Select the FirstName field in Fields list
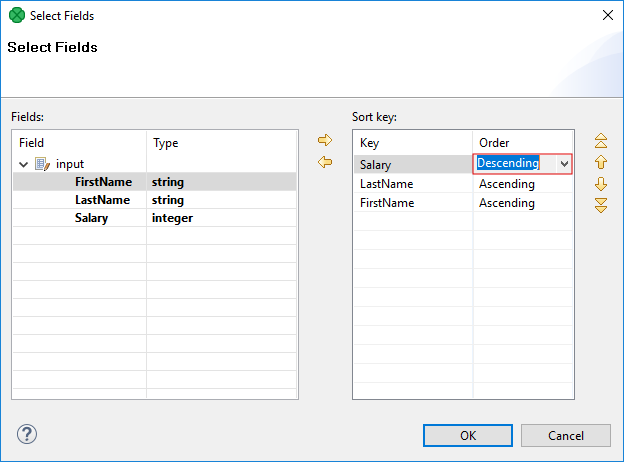Screen dimensions: 624x462 pyautogui.click(x=102, y=182)
